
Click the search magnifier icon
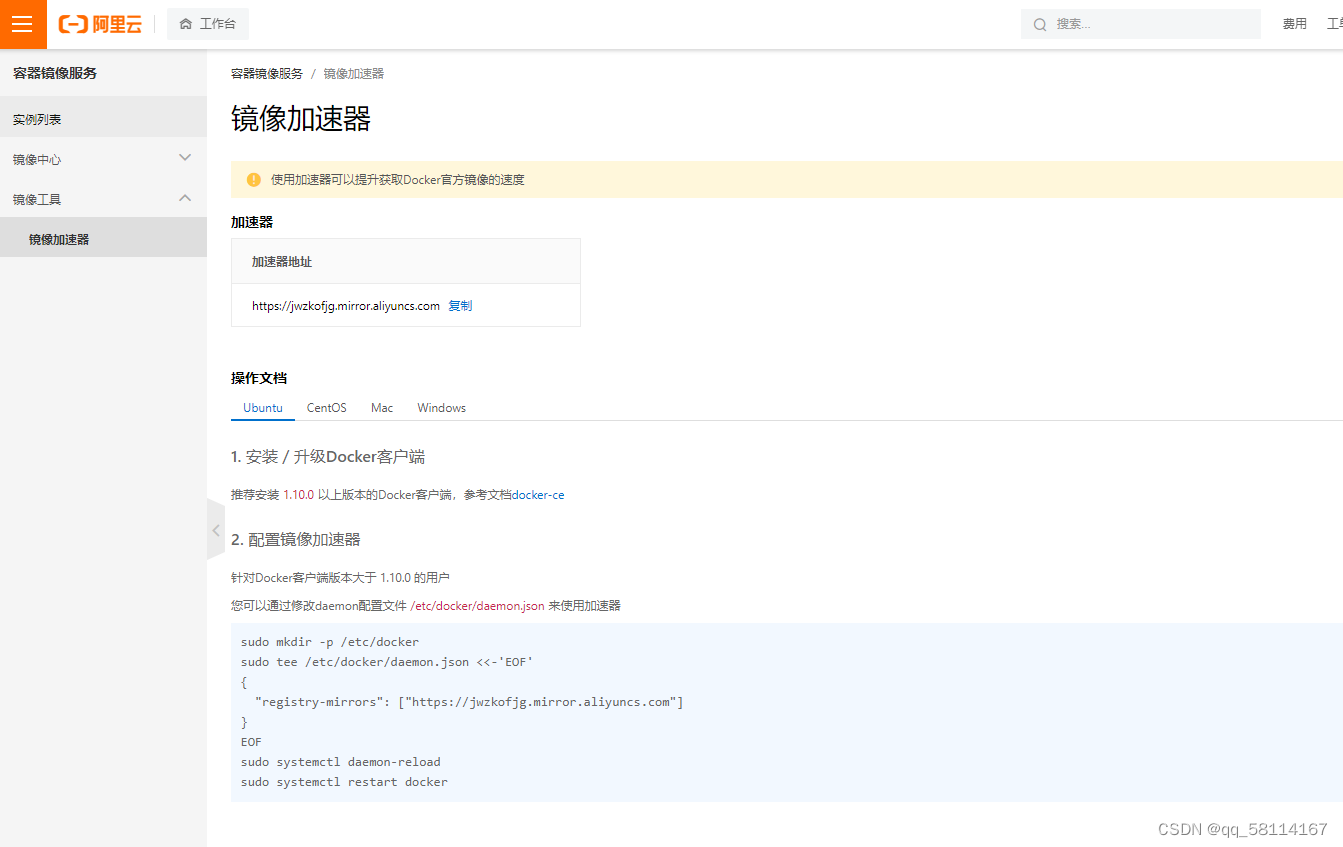pos(1040,24)
